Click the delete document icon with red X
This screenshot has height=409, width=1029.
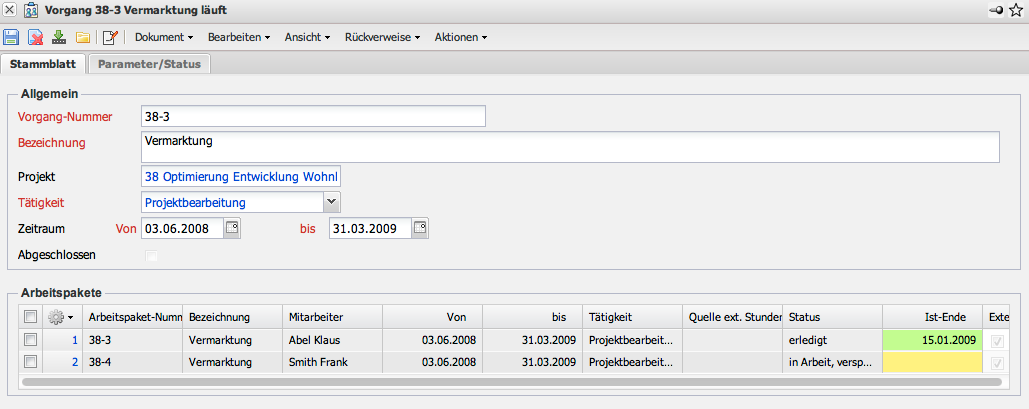[x=35, y=38]
